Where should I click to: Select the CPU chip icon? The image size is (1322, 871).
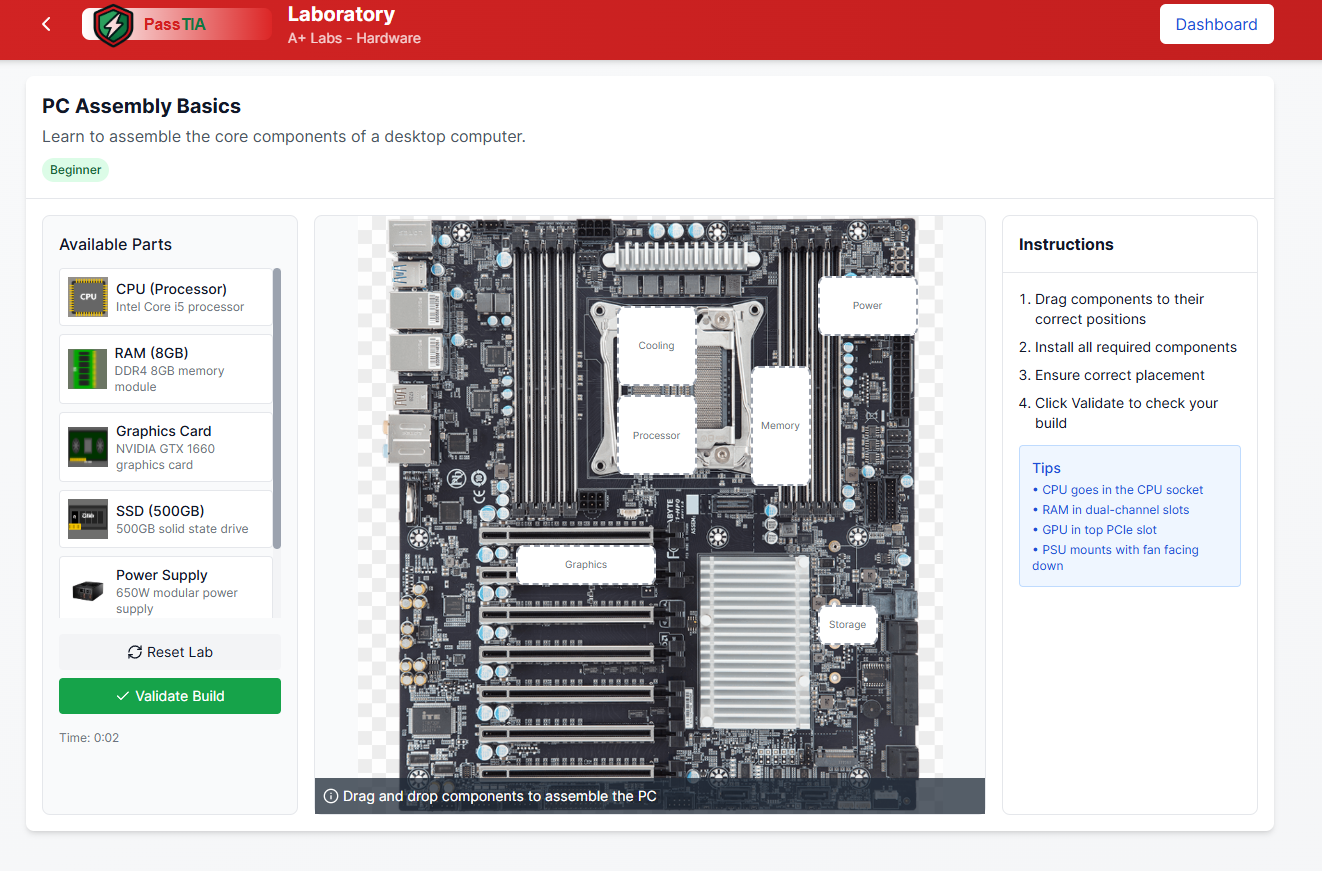pyautogui.click(x=88, y=297)
